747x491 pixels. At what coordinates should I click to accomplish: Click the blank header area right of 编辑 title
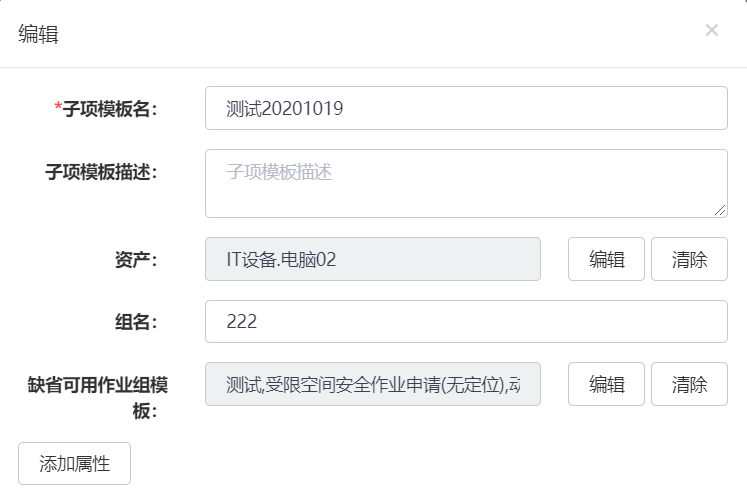pos(380,34)
